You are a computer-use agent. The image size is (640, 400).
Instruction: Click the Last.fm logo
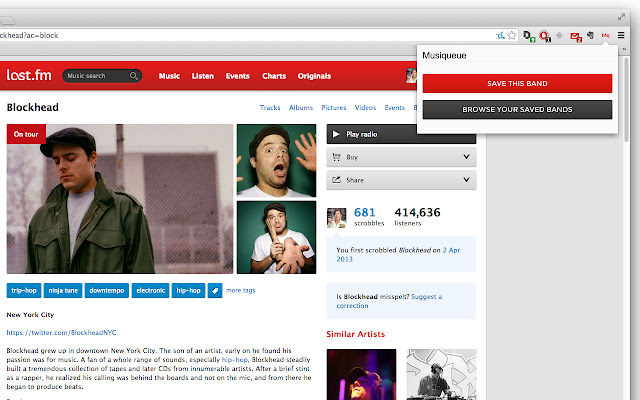tap(29, 75)
